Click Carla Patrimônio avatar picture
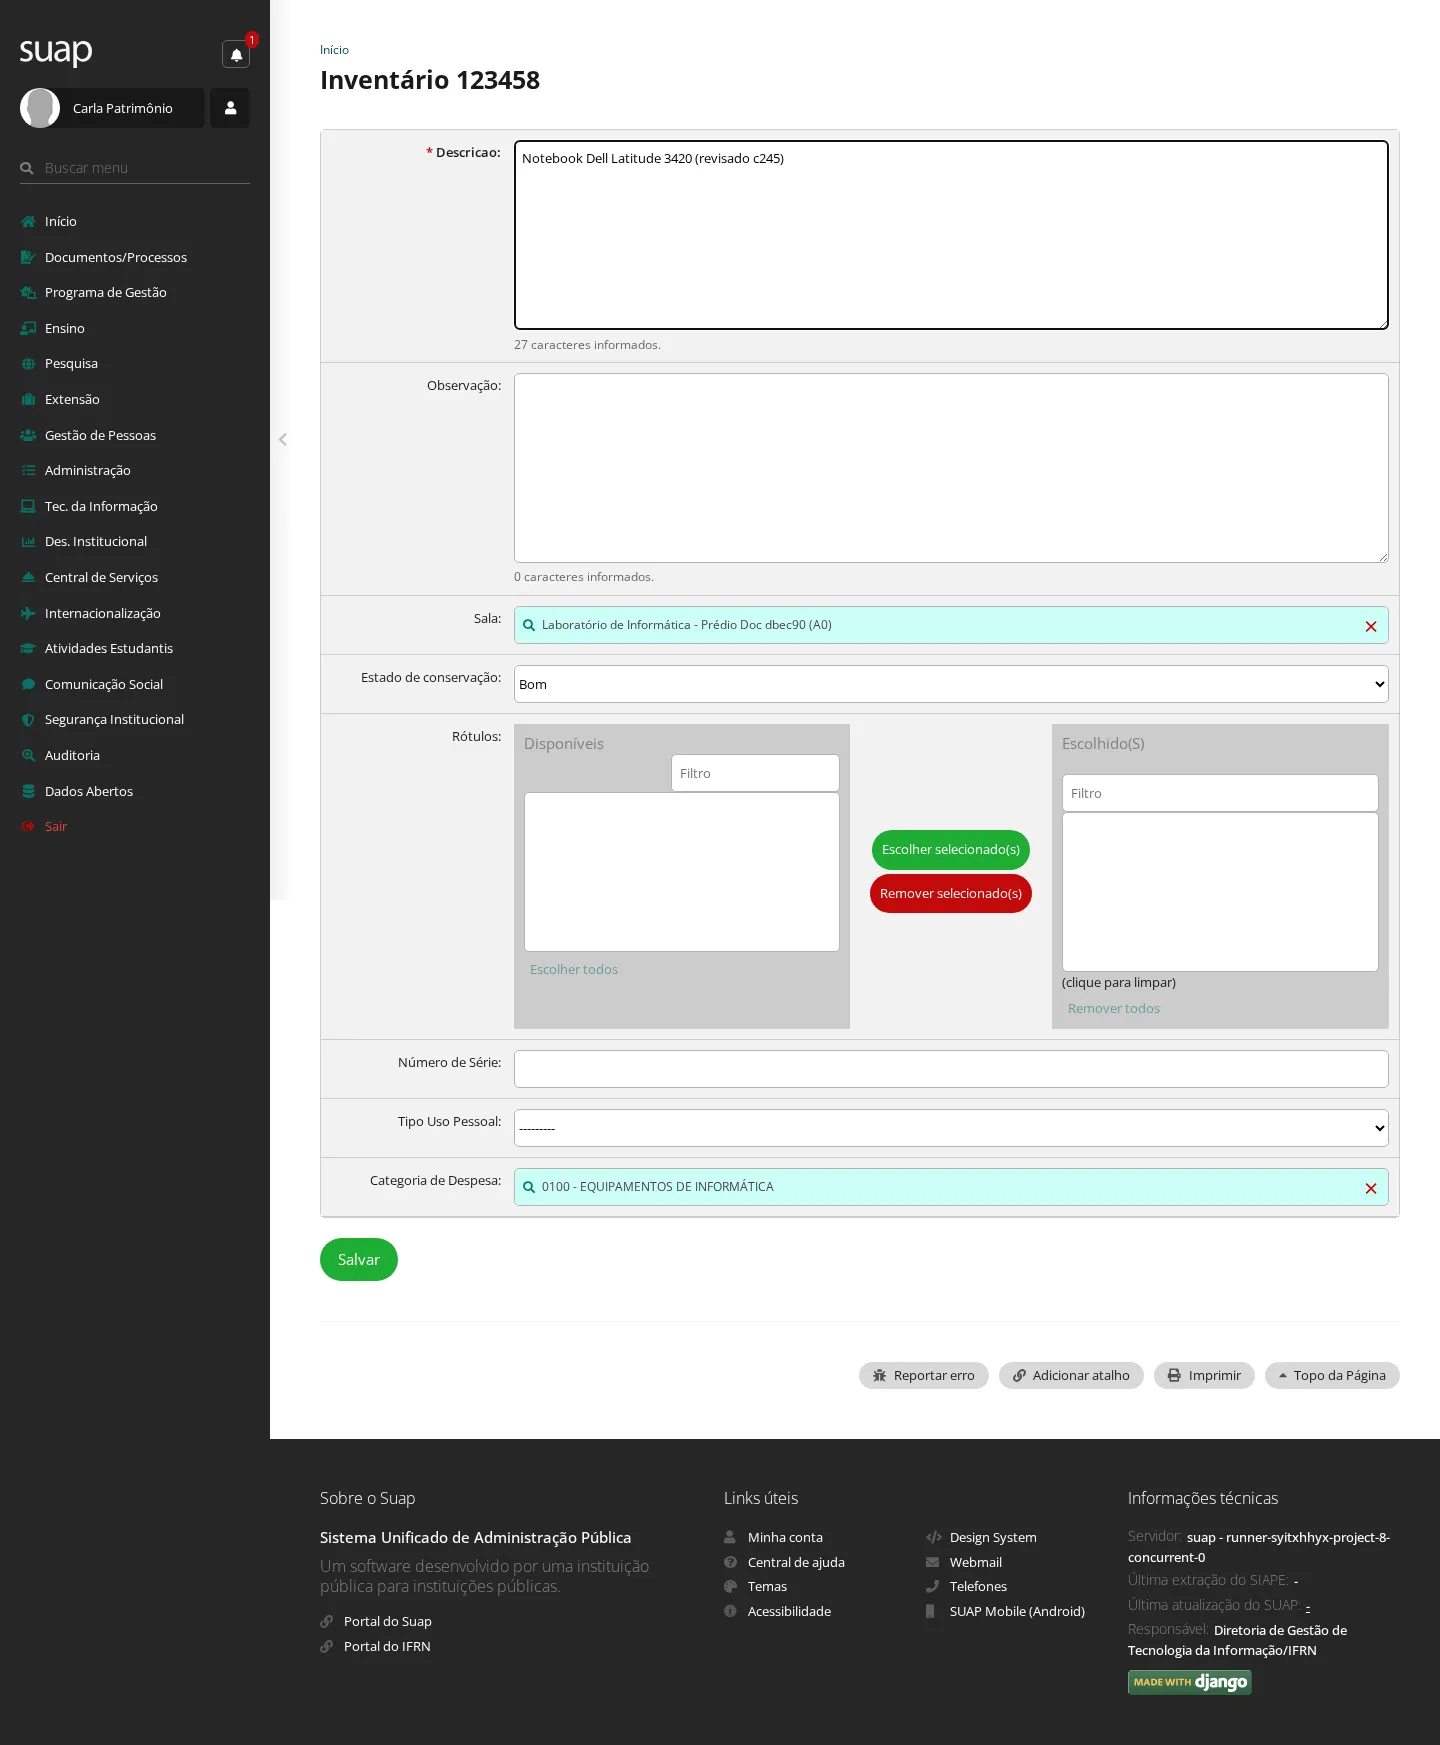1440x1745 pixels. point(40,108)
